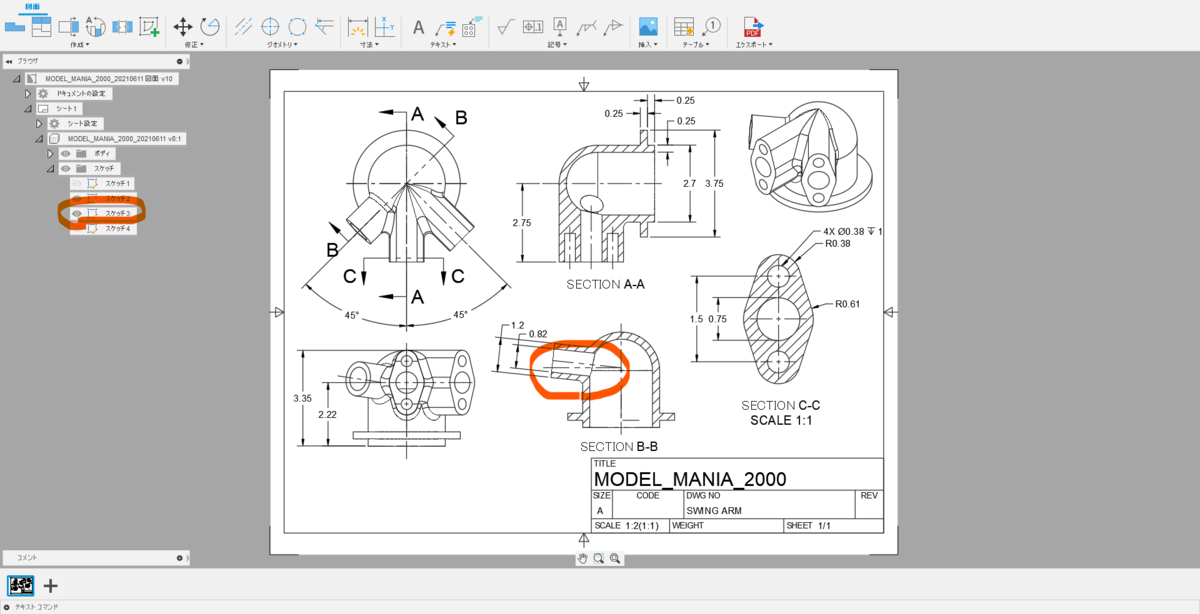
Task: Open the テキスト dropdown menu
Action: [441, 44]
